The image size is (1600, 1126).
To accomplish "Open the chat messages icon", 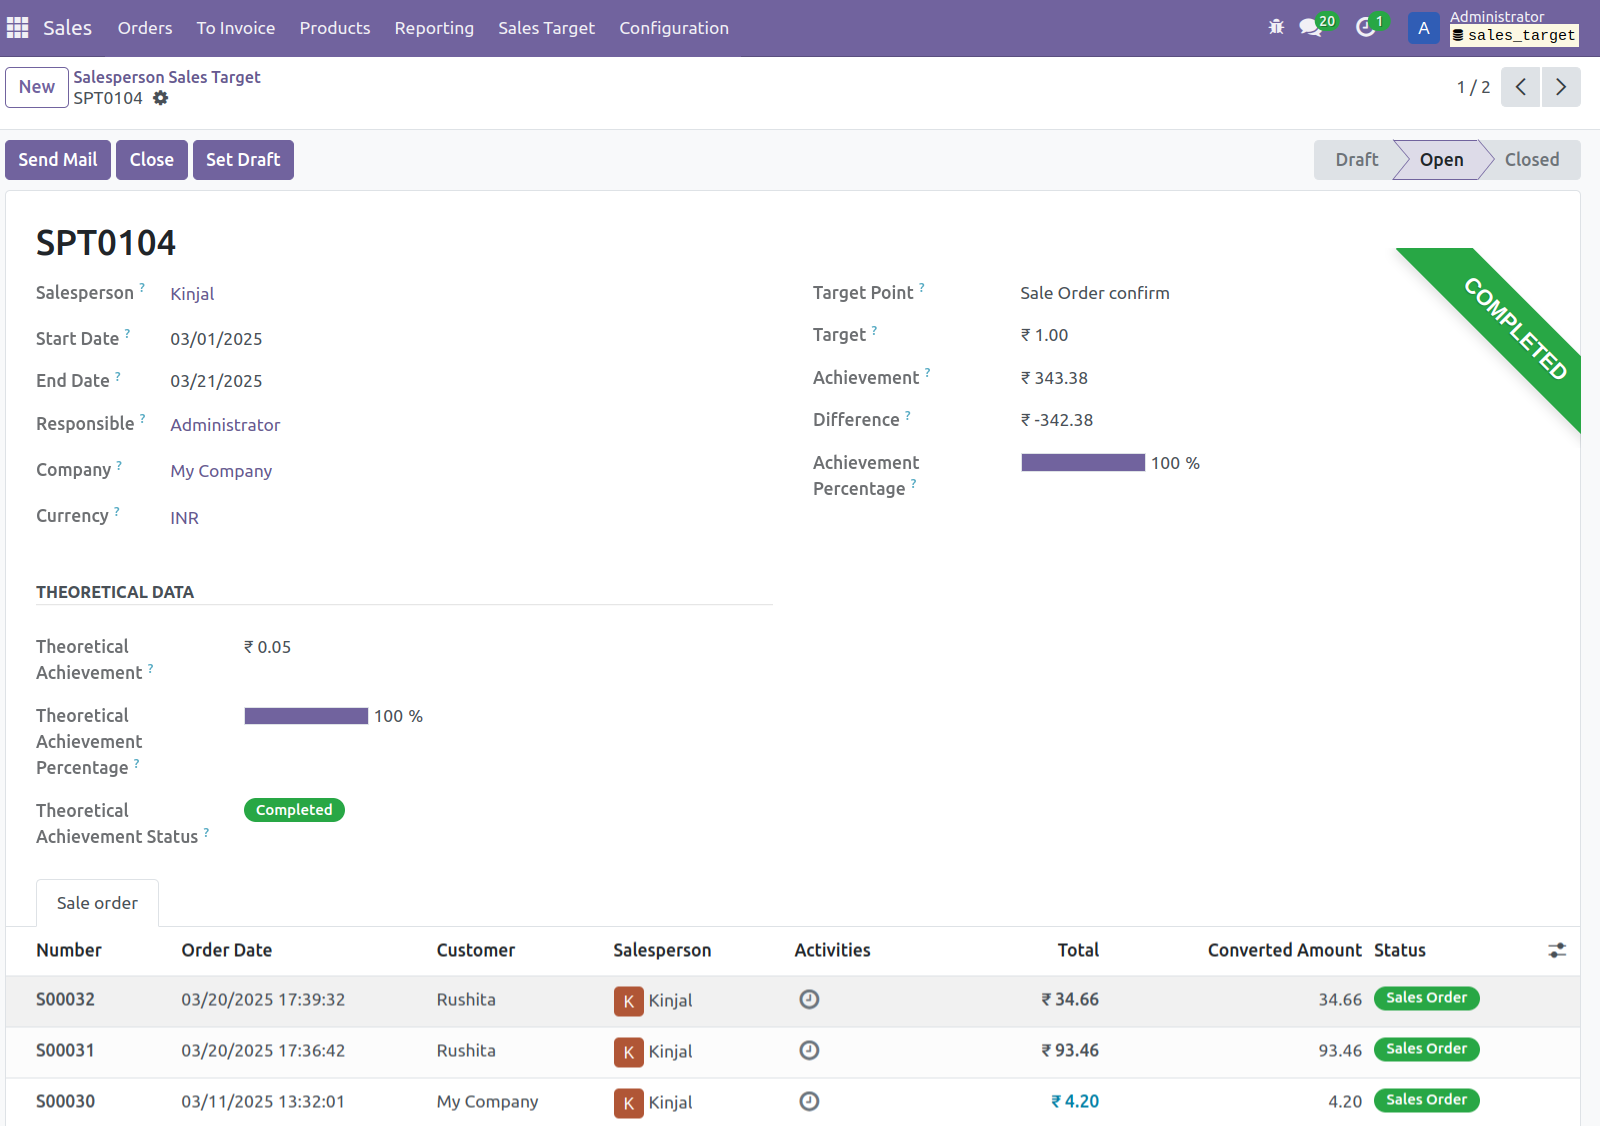I will 1310,28.
